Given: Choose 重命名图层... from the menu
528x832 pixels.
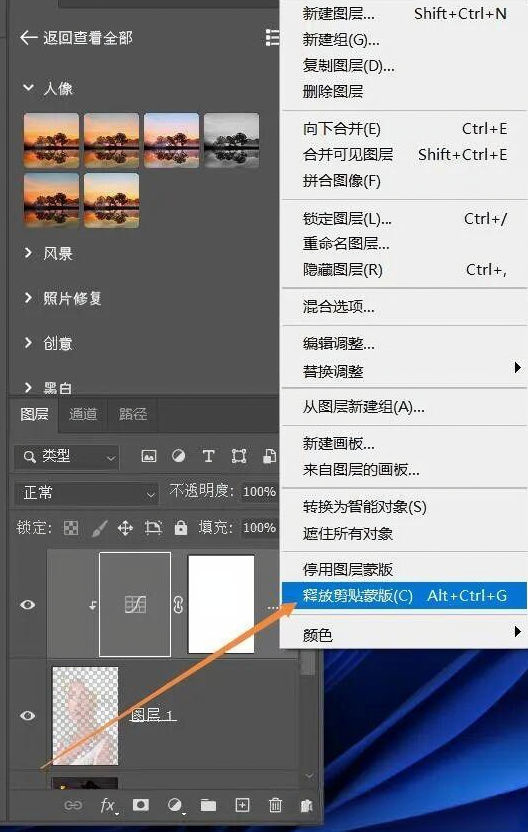Looking at the screenshot, I should pos(404,244).
